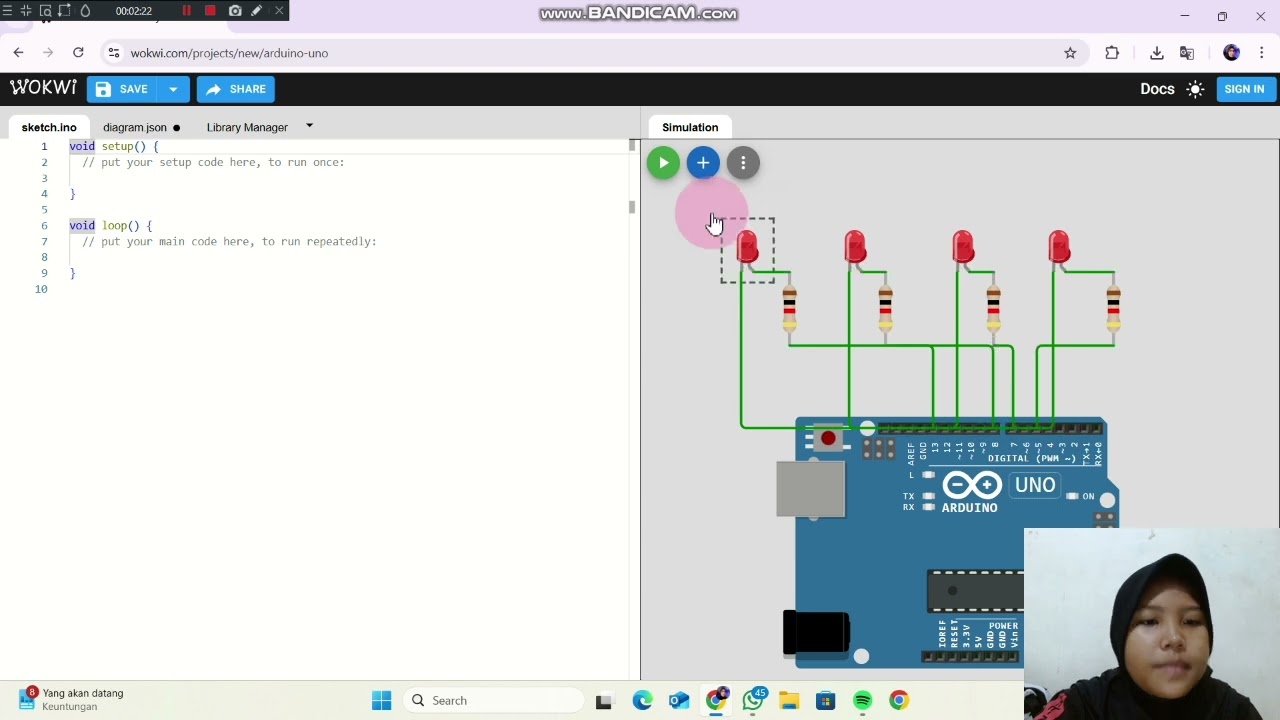Open the dropdown arrow next to SAVE
The image size is (1280, 720).
click(x=173, y=89)
